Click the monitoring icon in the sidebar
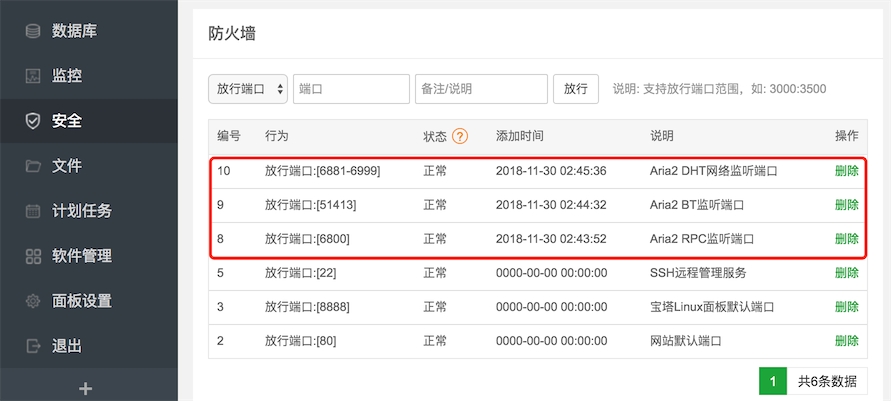891x401 pixels. coord(33,76)
